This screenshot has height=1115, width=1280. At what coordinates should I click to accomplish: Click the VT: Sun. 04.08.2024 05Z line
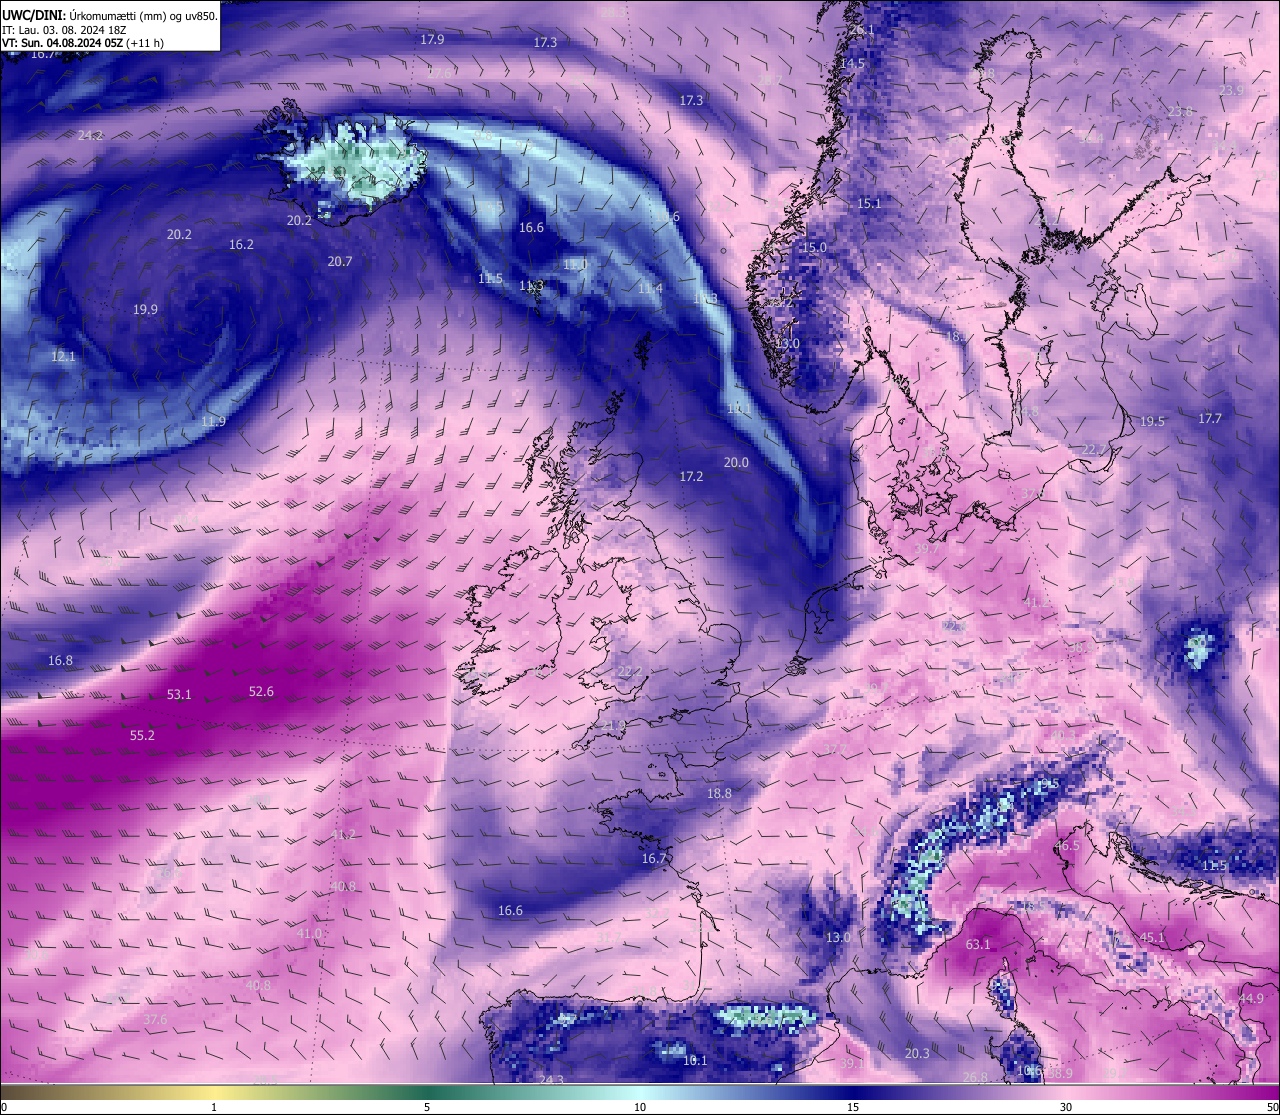click(x=83, y=43)
